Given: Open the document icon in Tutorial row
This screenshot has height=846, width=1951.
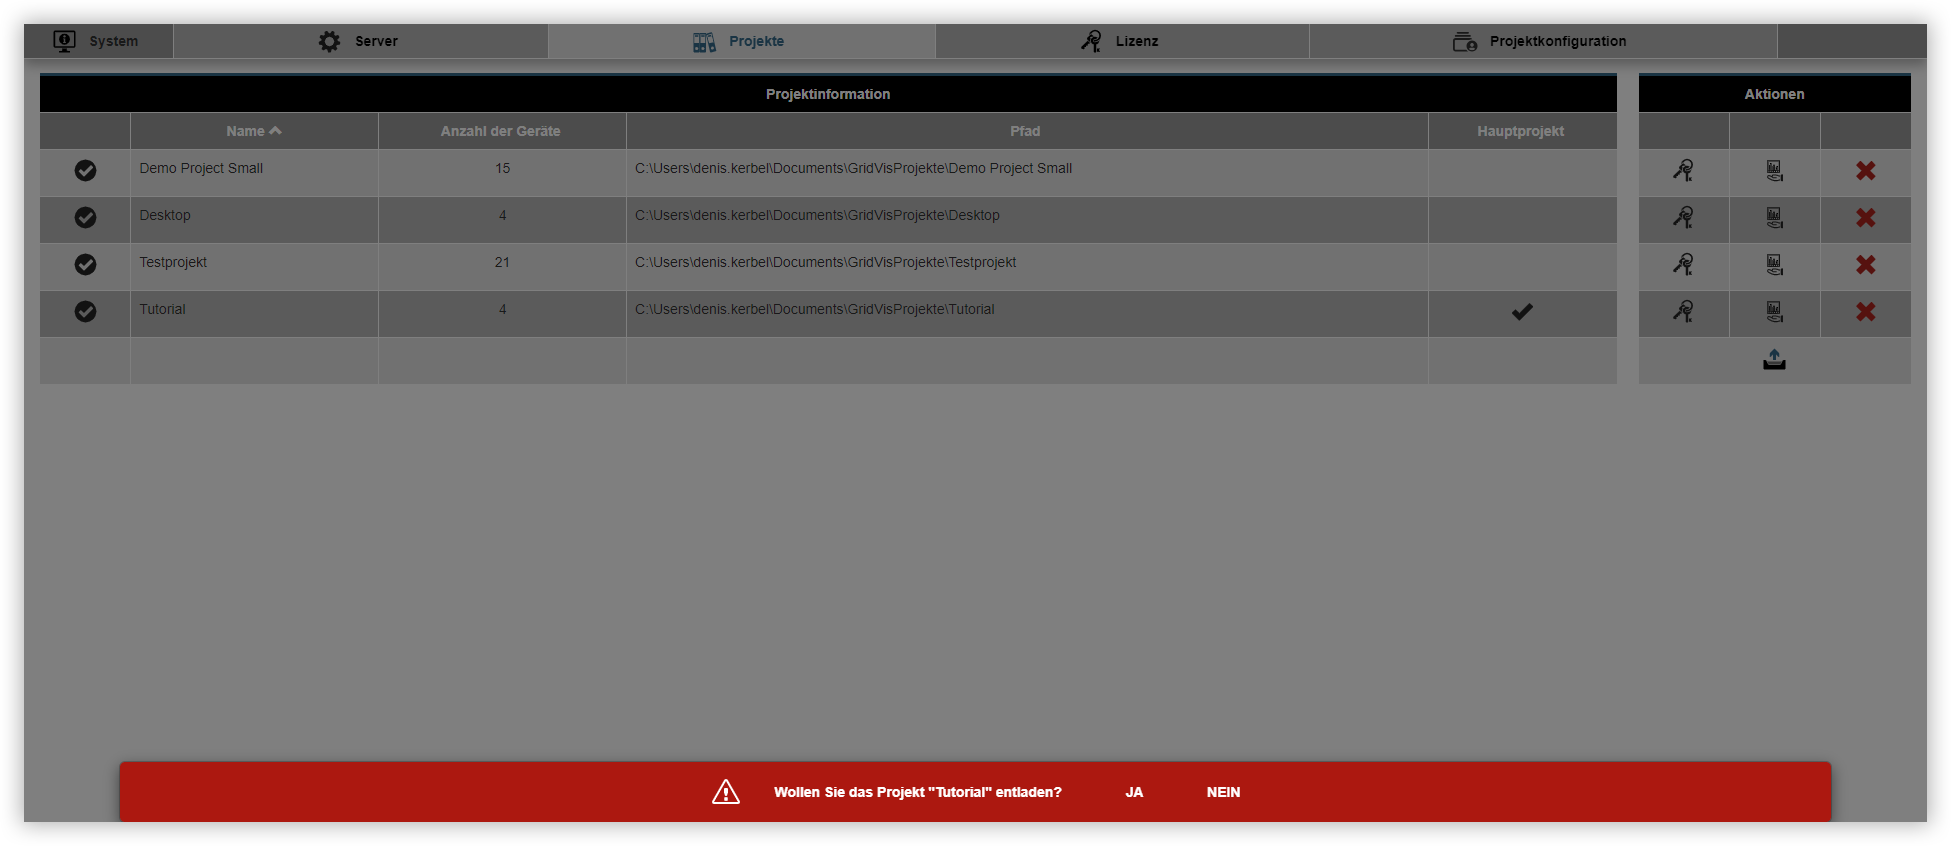Looking at the screenshot, I should (x=1775, y=312).
